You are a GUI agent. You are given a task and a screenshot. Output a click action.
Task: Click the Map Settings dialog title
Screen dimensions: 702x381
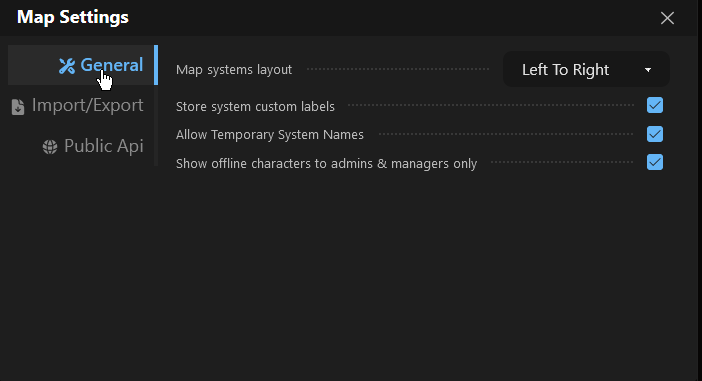pos(73,17)
